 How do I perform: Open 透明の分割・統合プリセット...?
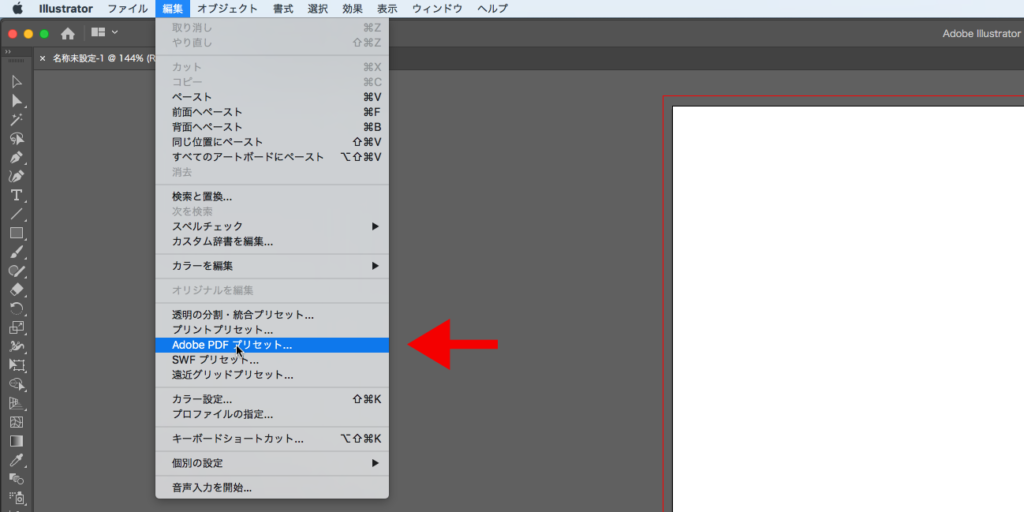272,315
